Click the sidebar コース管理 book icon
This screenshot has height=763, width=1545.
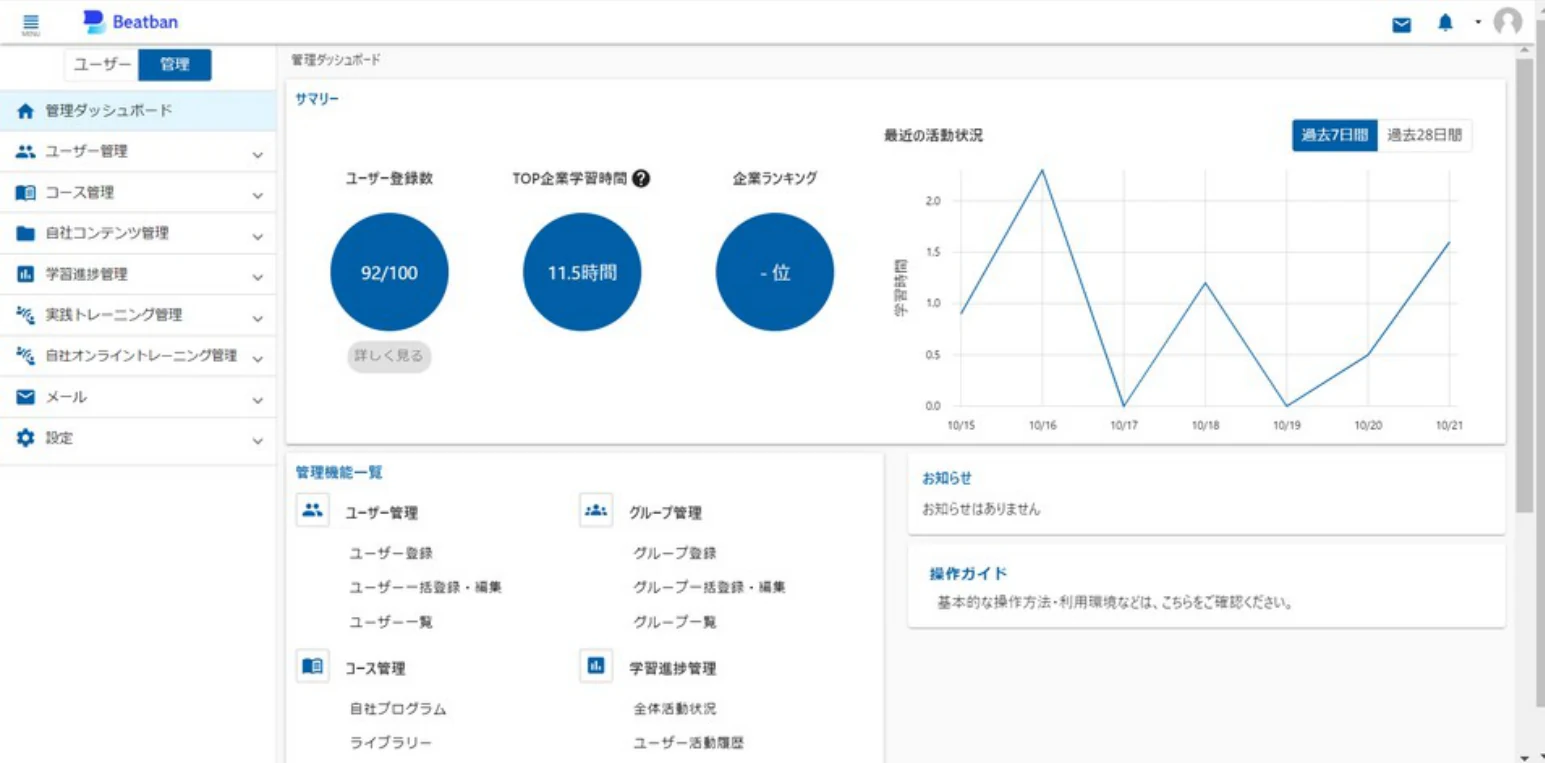pyautogui.click(x=26, y=193)
